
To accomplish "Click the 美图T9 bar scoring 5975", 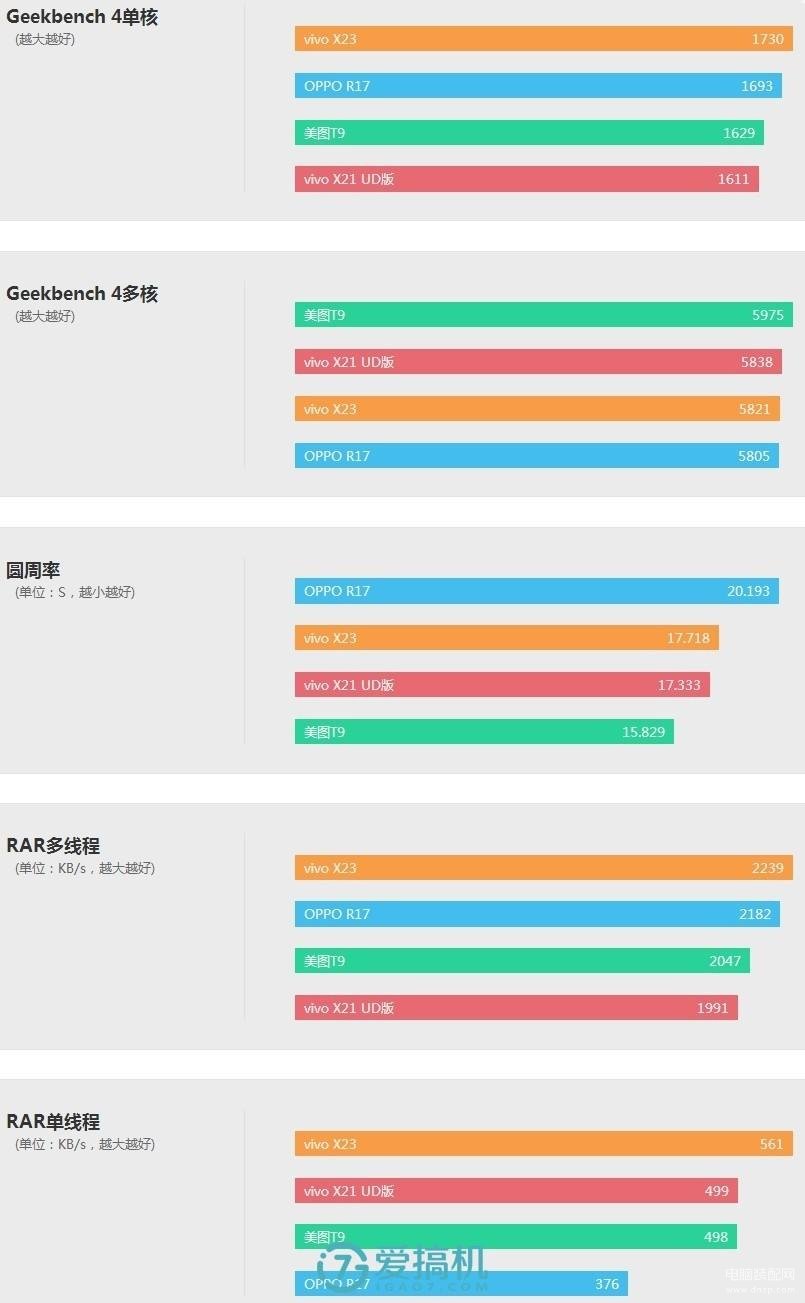I will (x=544, y=315).
